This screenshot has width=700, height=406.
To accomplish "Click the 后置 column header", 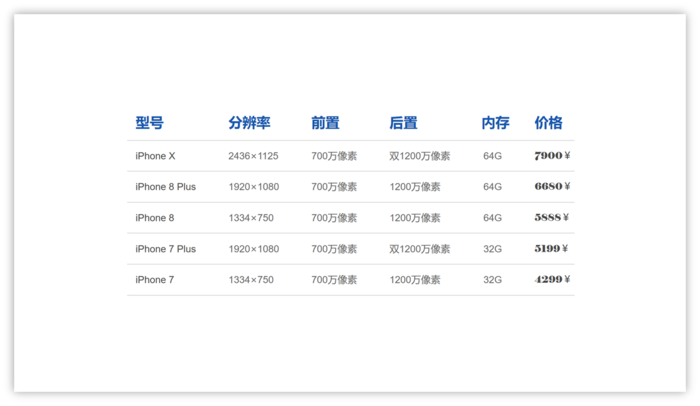I will [403, 123].
